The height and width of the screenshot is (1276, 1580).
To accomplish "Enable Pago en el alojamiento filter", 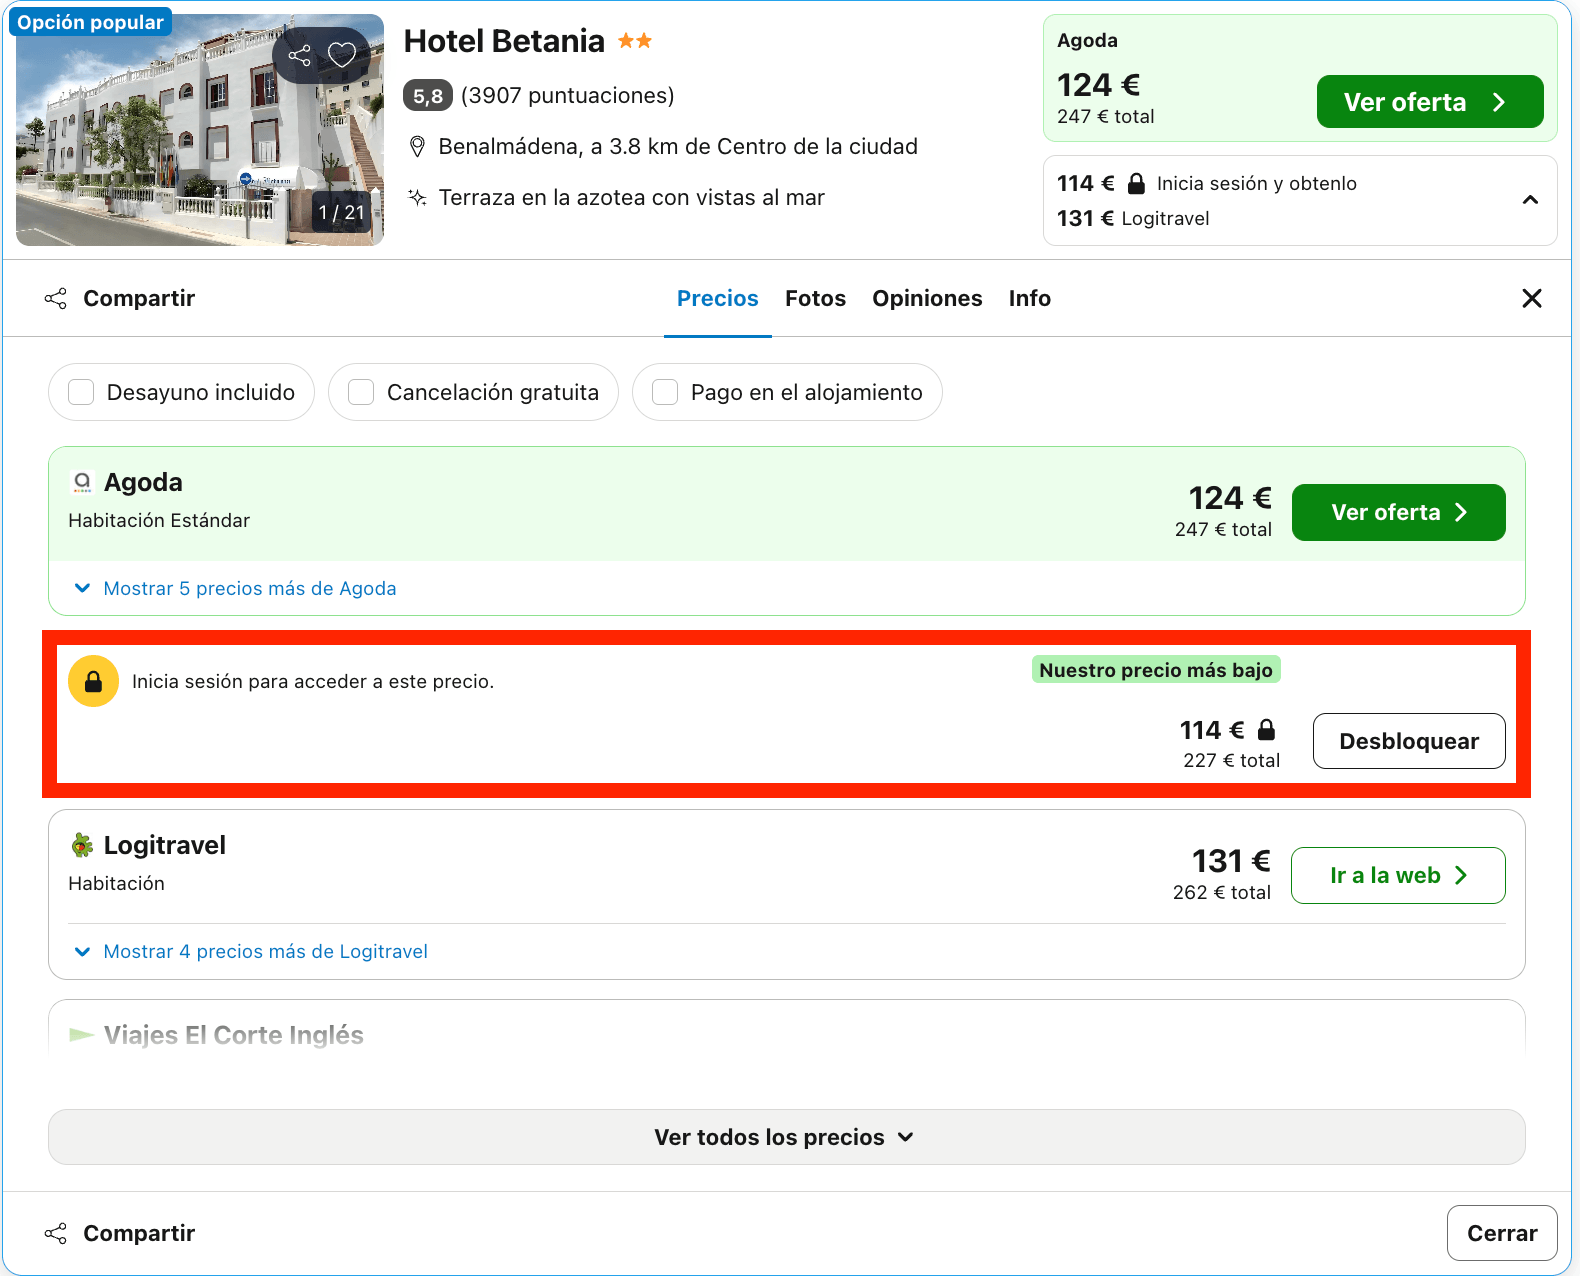I will point(787,392).
